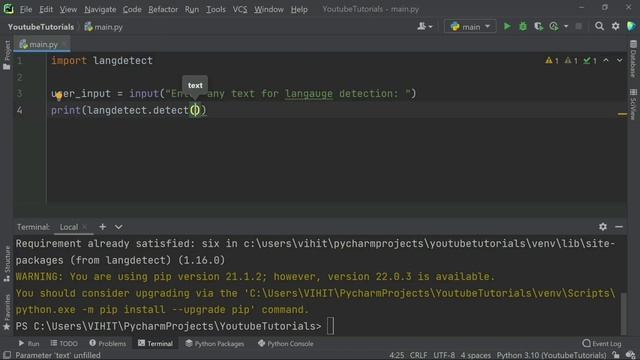Open the Problems tool window tab
The width and height of the screenshot is (640, 360).
click(108, 344)
